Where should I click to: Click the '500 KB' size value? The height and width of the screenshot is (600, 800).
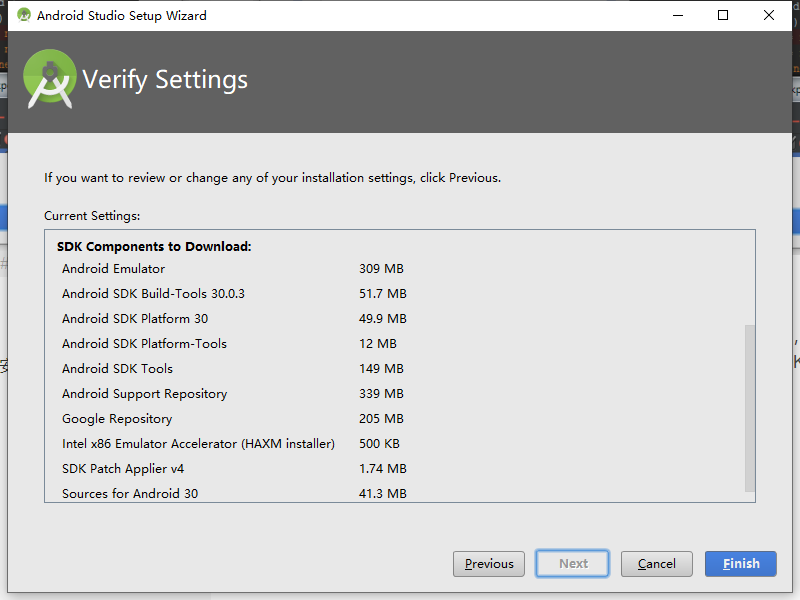379,444
